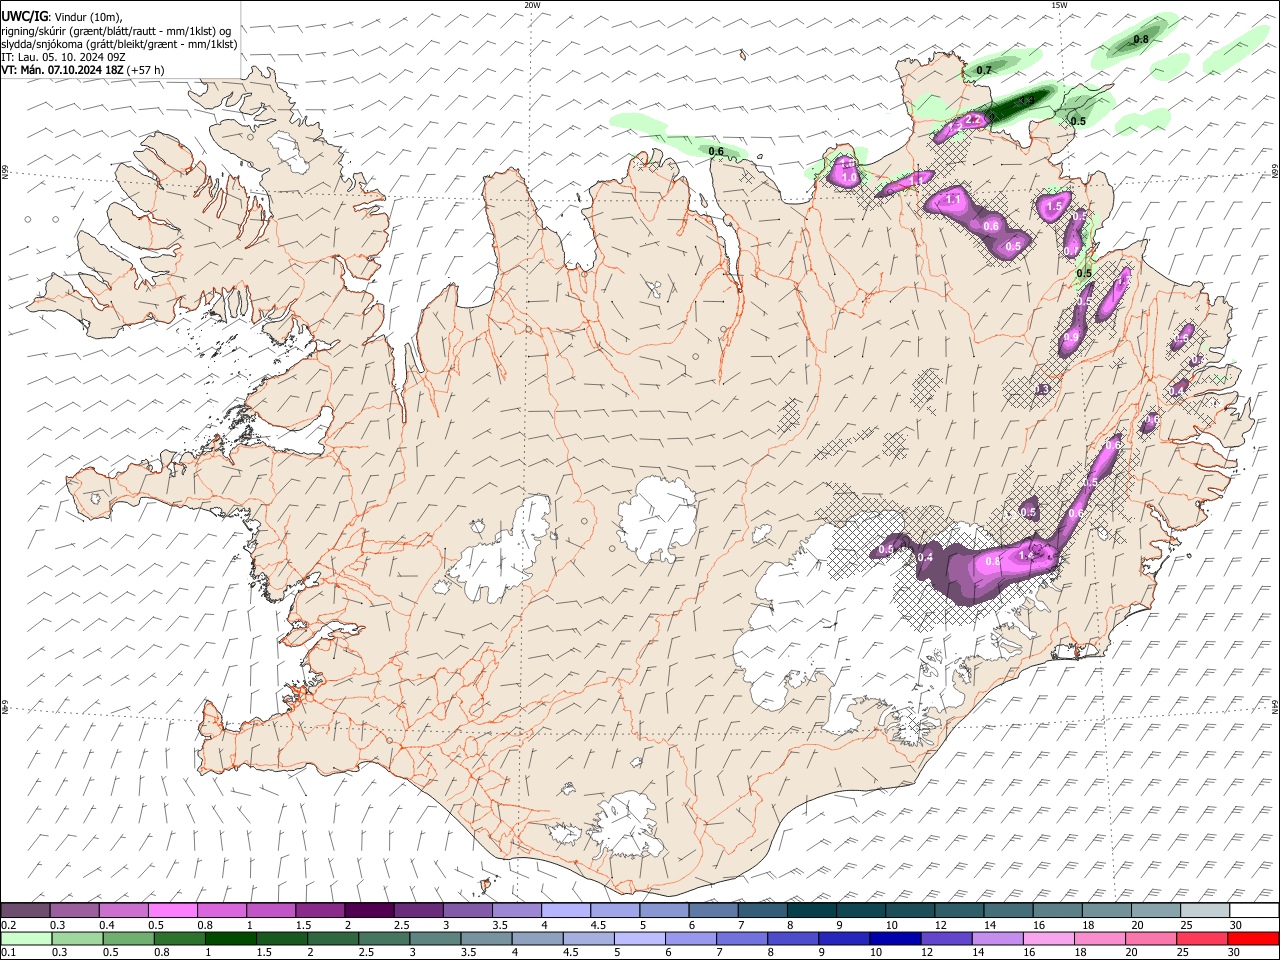Select the 20 swatch in the upper legend row
The height and width of the screenshot is (960, 1280).
(x=1155, y=910)
